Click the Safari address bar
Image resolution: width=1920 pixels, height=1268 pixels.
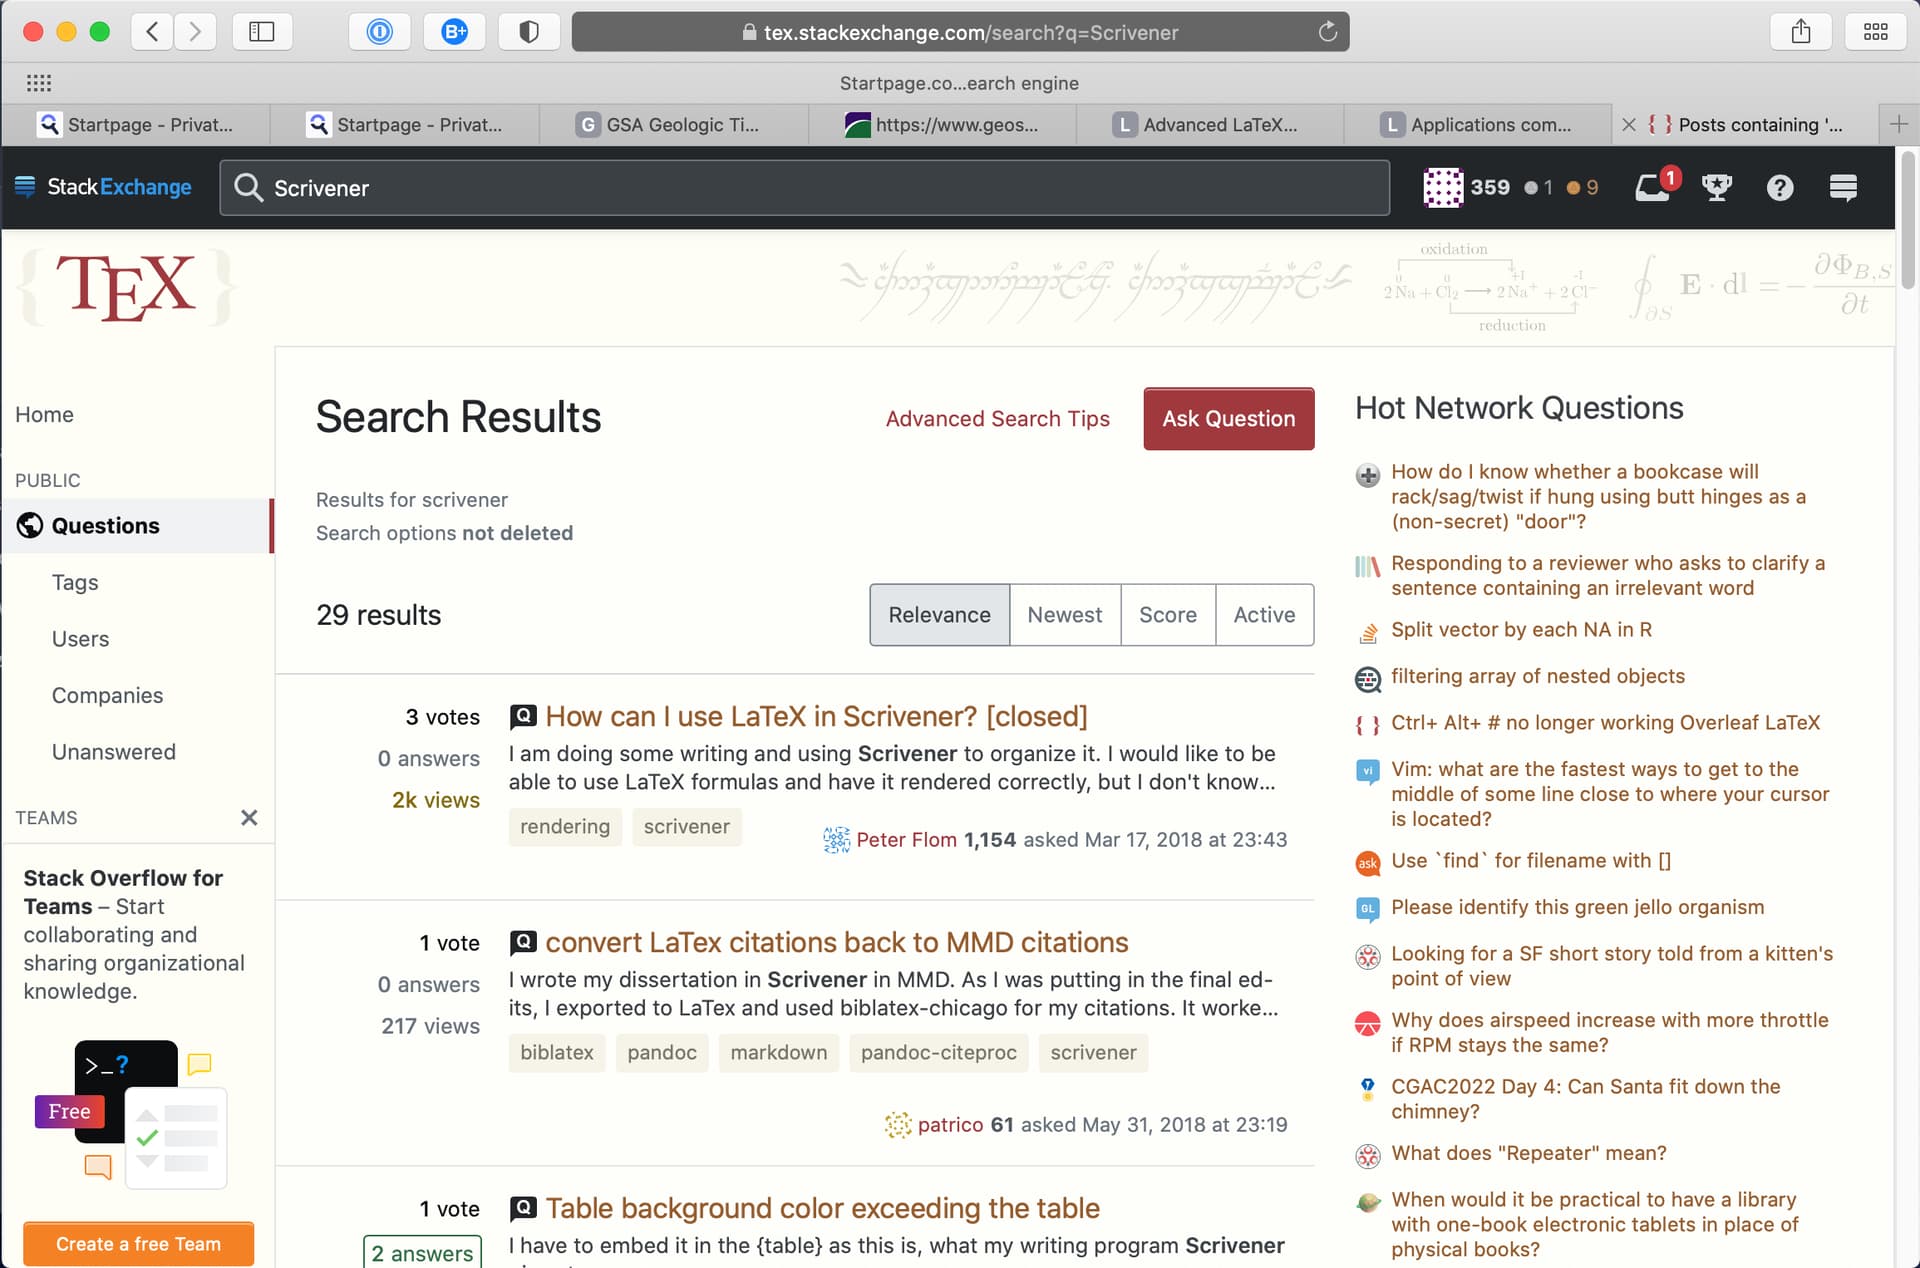[x=960, y=32]
